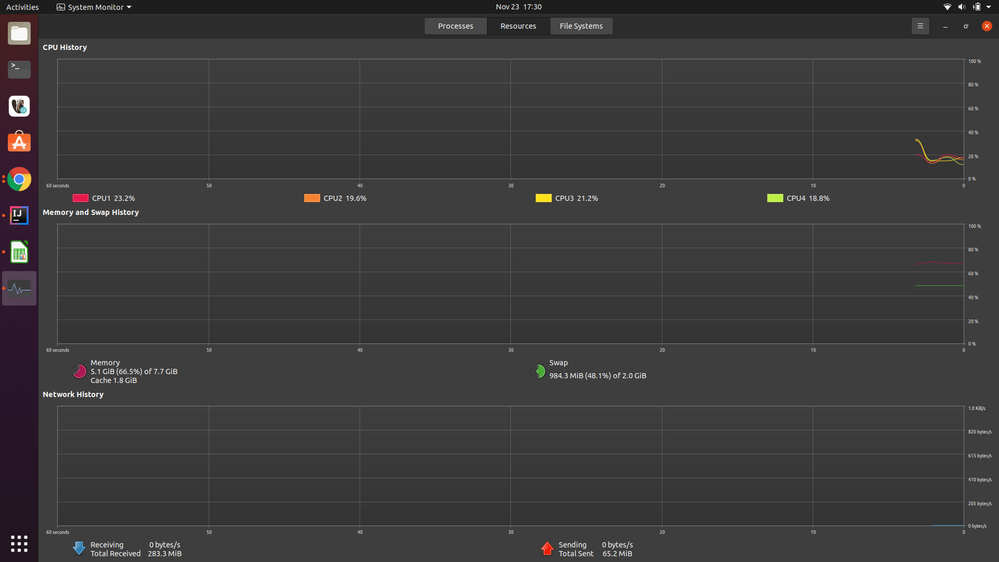Open the System Monitor app menu dropdown
Image resolution: width=999 pixels, height=562 pixels.
click(x=93, y=7)
